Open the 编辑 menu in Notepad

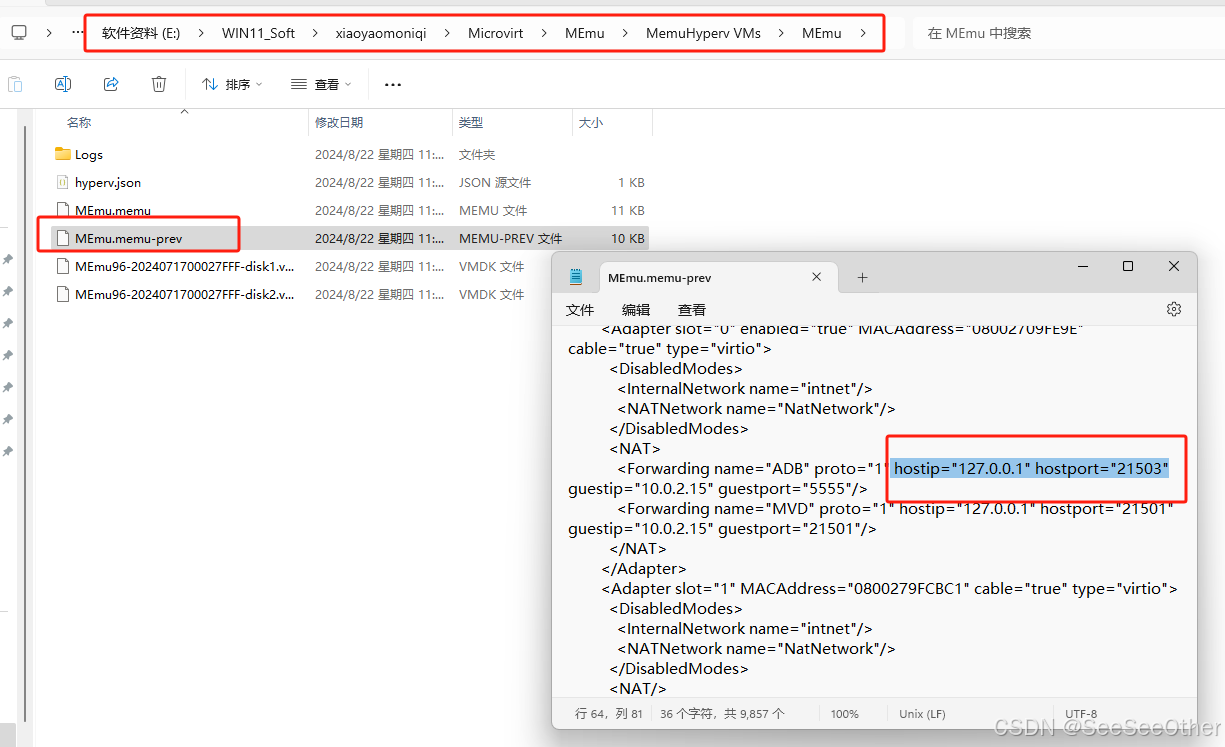tap(636, 310)
